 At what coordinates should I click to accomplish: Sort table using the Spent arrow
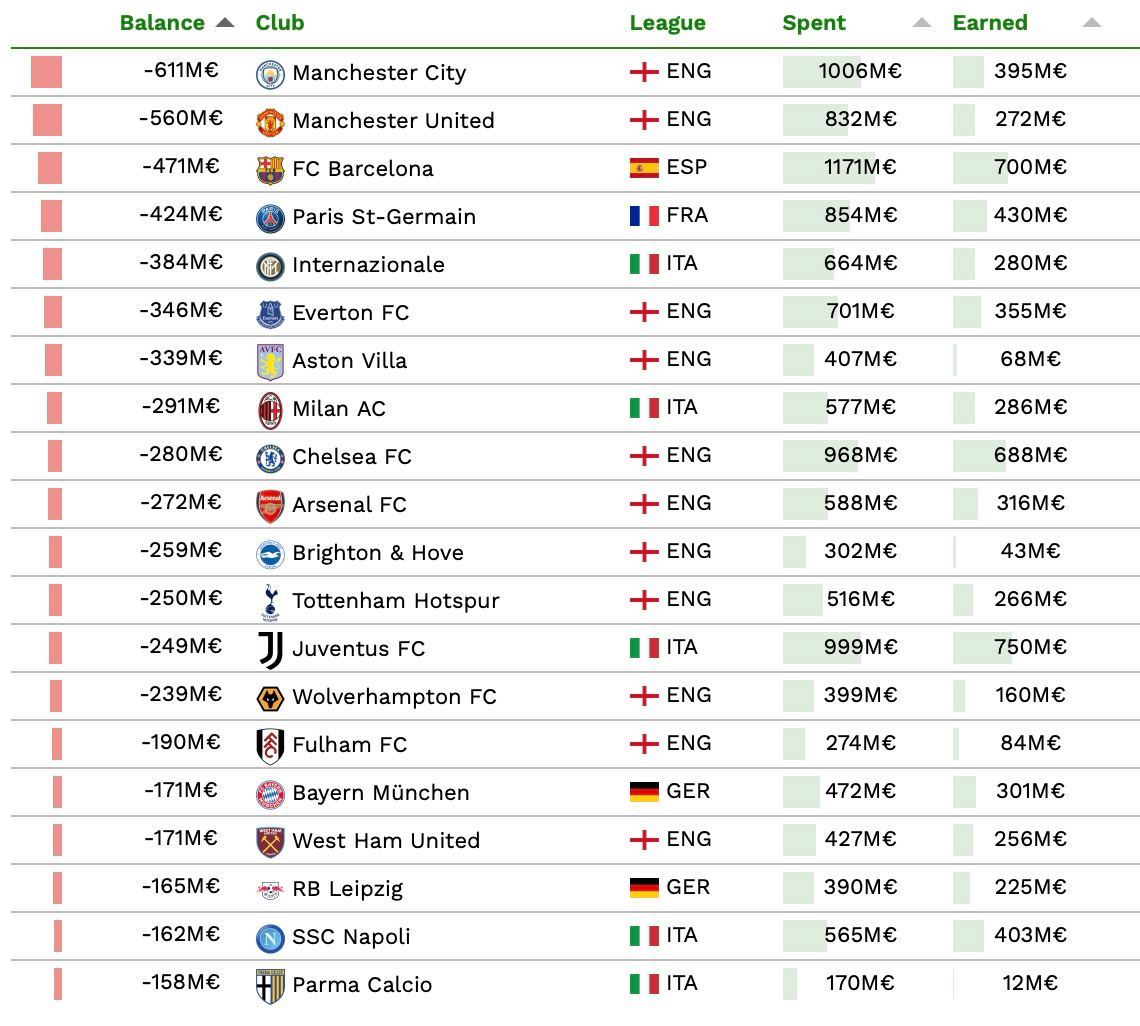click(921, 23)
